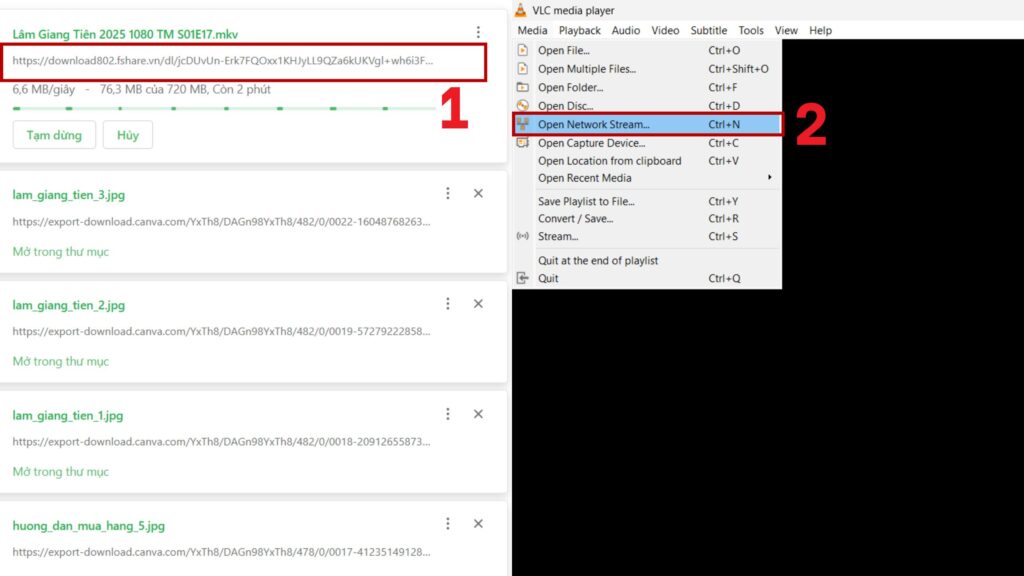Image resolution: width=1024 pixels, height=576 pixels.
Task: Click the Open File icon in Media menu
Action: click(x=522, y=50)
